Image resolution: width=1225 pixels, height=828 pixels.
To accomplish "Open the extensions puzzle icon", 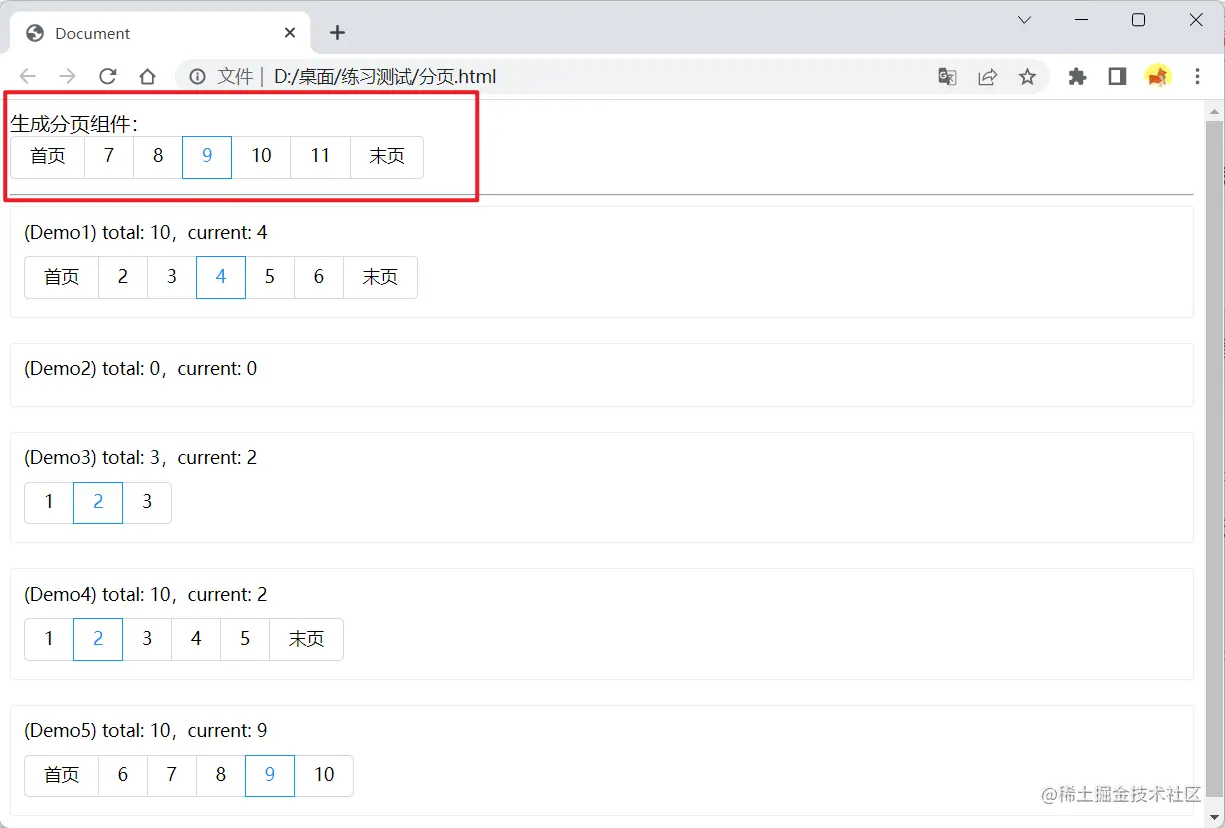I will pyautogui.click(x=1077, y=77).
